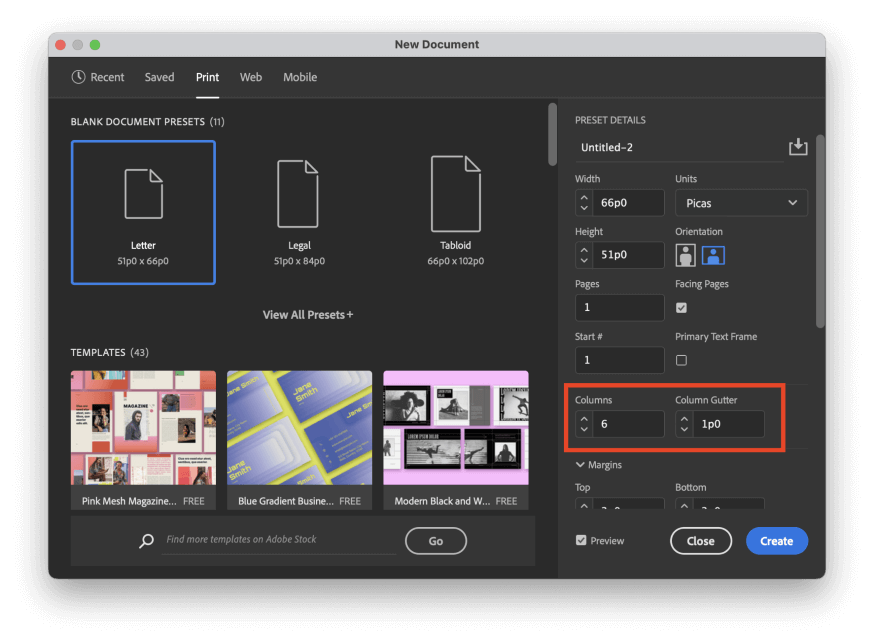Collapse the Margins section

[x=599, y=465]
